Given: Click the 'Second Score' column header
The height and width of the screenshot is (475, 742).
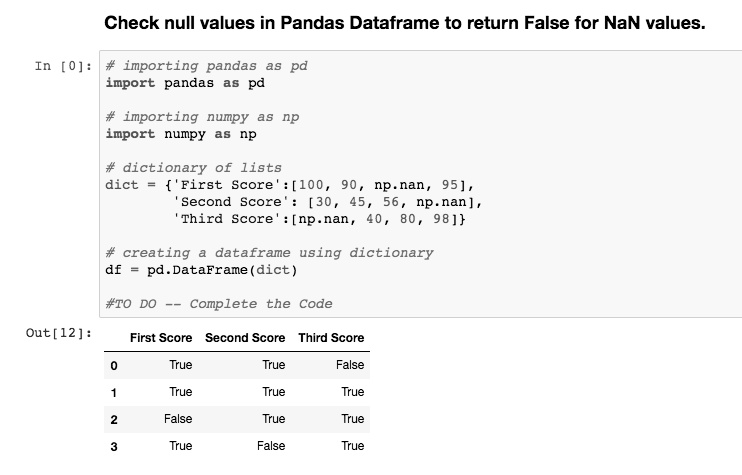Looking at the screenshot, I should [245, 338].
